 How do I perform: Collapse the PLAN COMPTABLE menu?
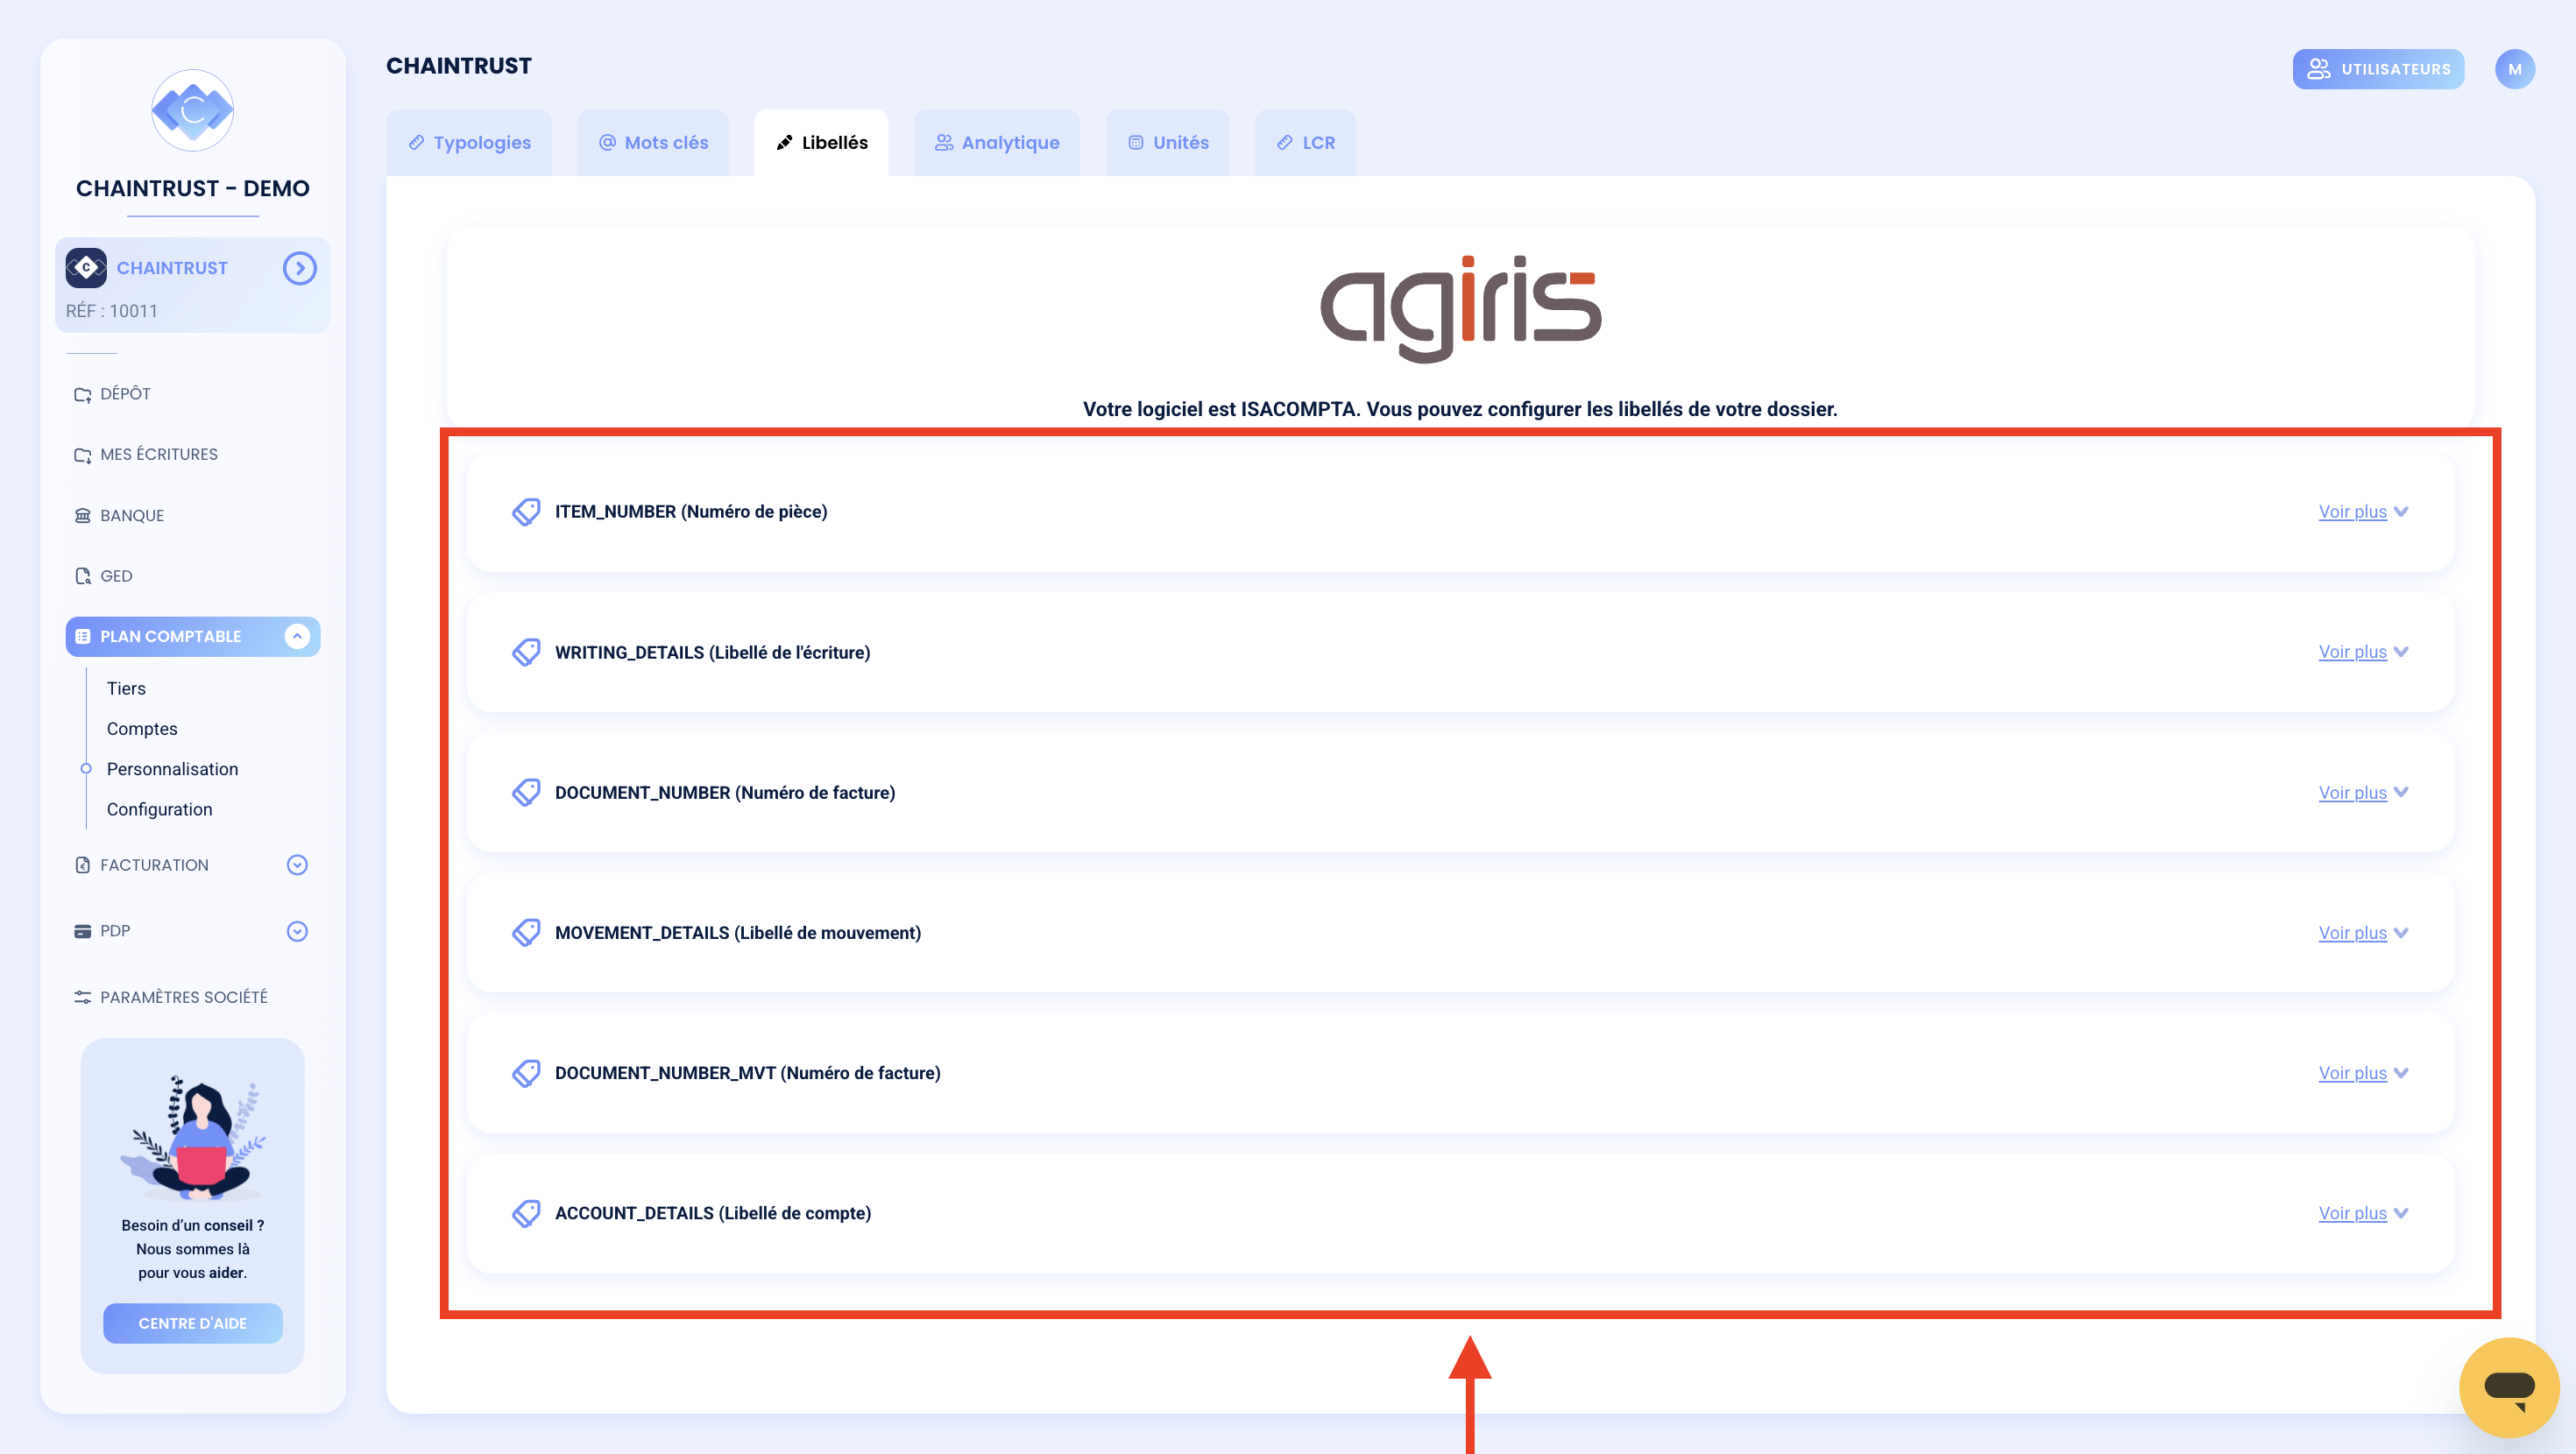coord(297,636)
